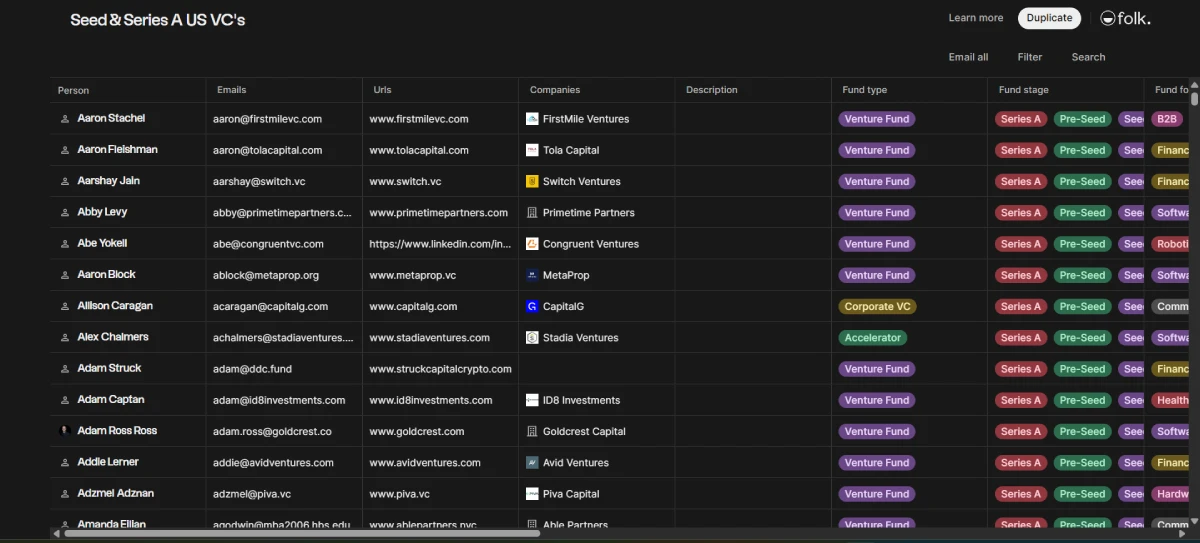Click person icon beside Aaron Block
Screen dimensions: 1200x543
coord(65,275)
